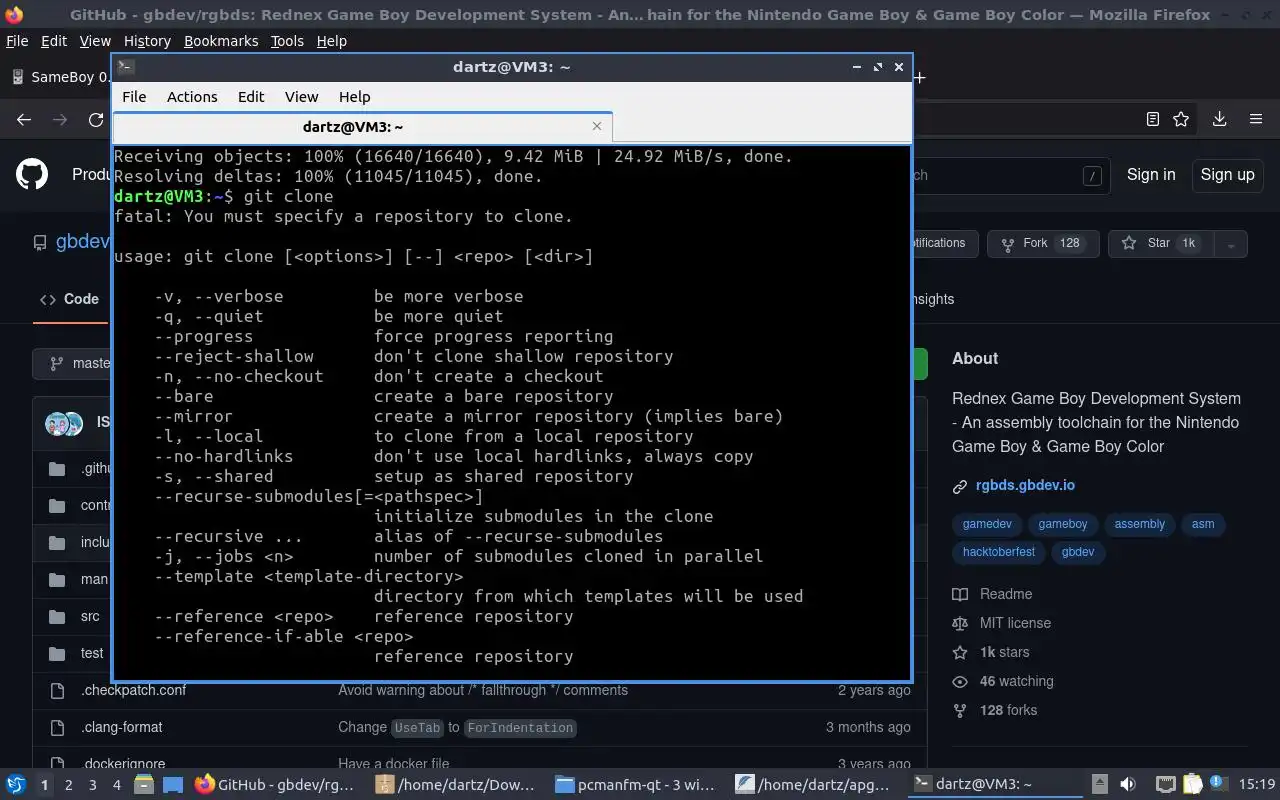Switch to workspace 2 in pager
Image resolution: width=1280 pixels, height=800 pixels.
tap(68, 785)
